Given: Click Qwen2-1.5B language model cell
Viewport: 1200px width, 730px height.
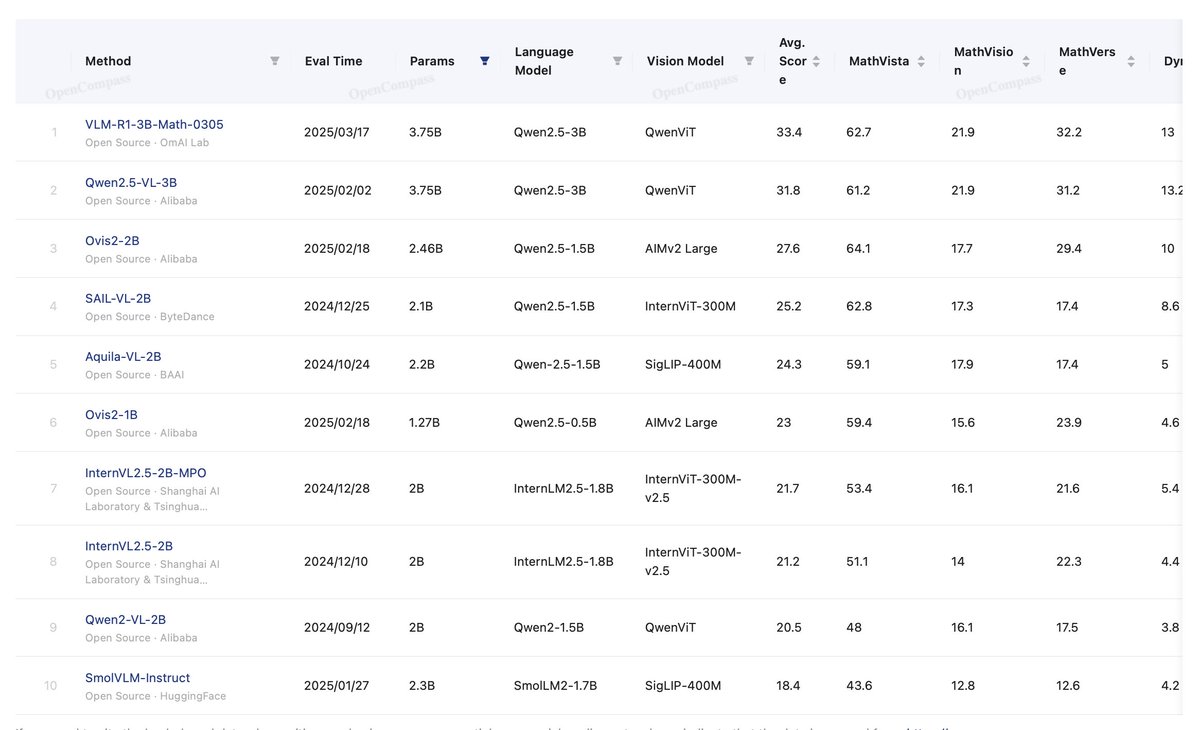Looking at the screenshot, I should [549, 628].
